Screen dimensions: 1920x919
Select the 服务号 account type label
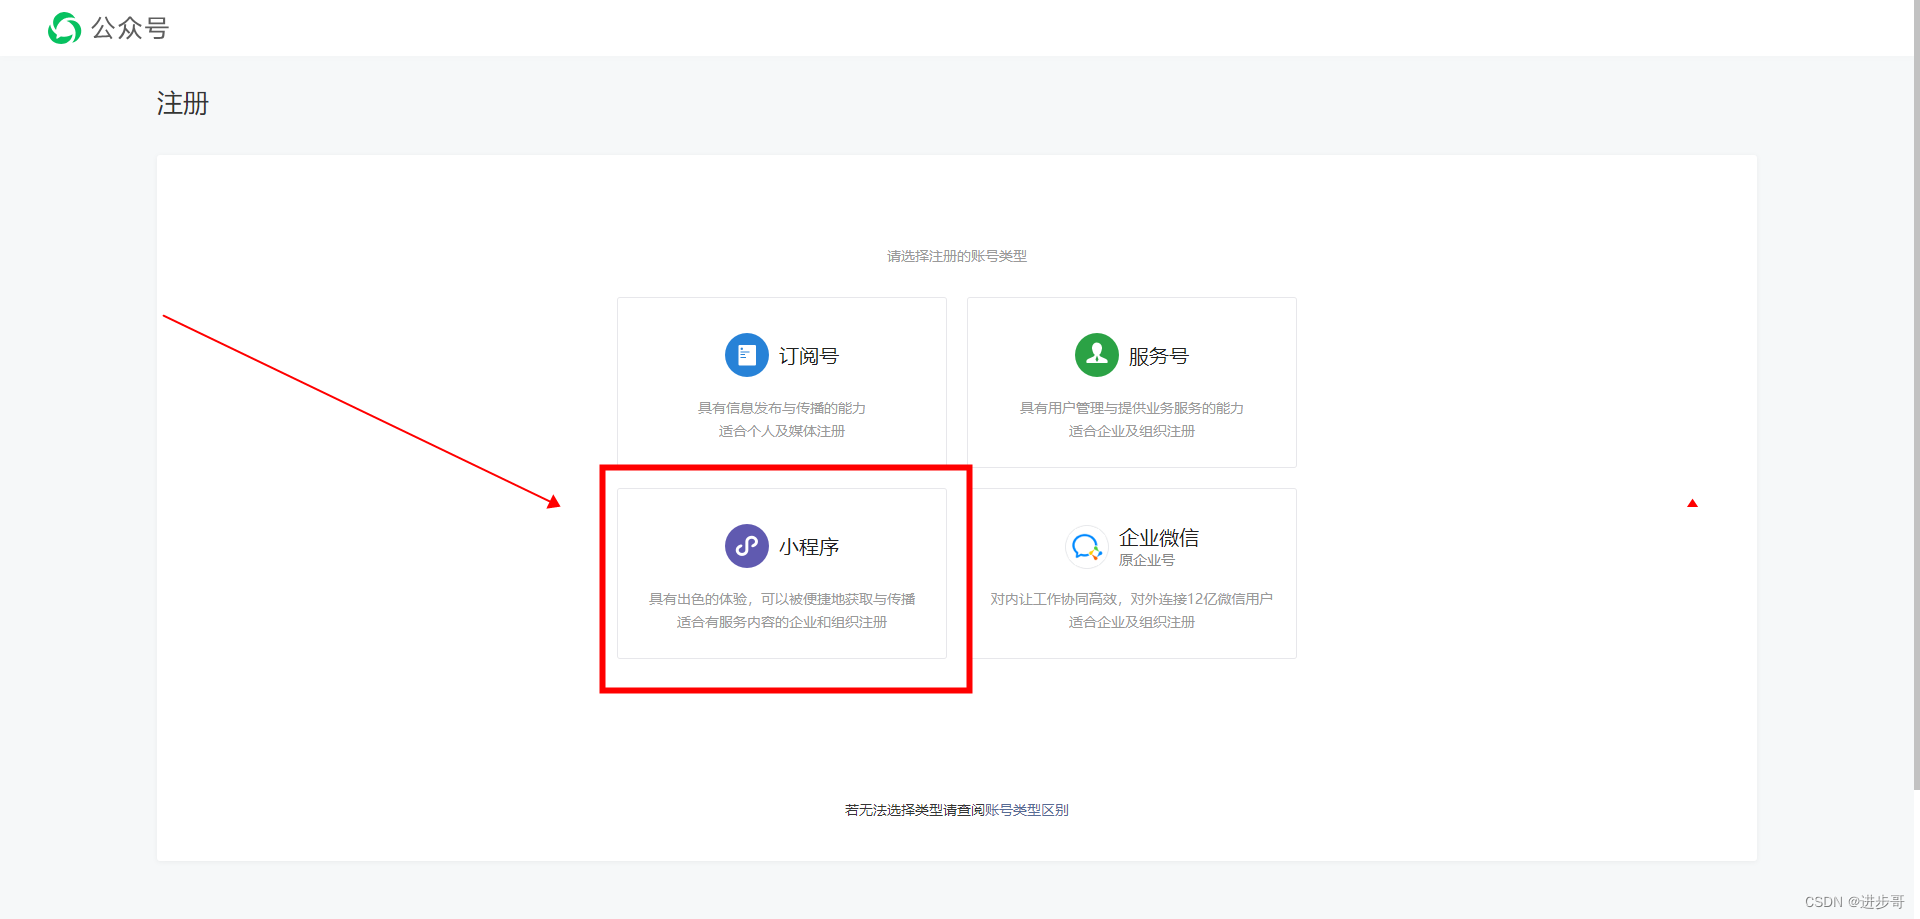1159,356
